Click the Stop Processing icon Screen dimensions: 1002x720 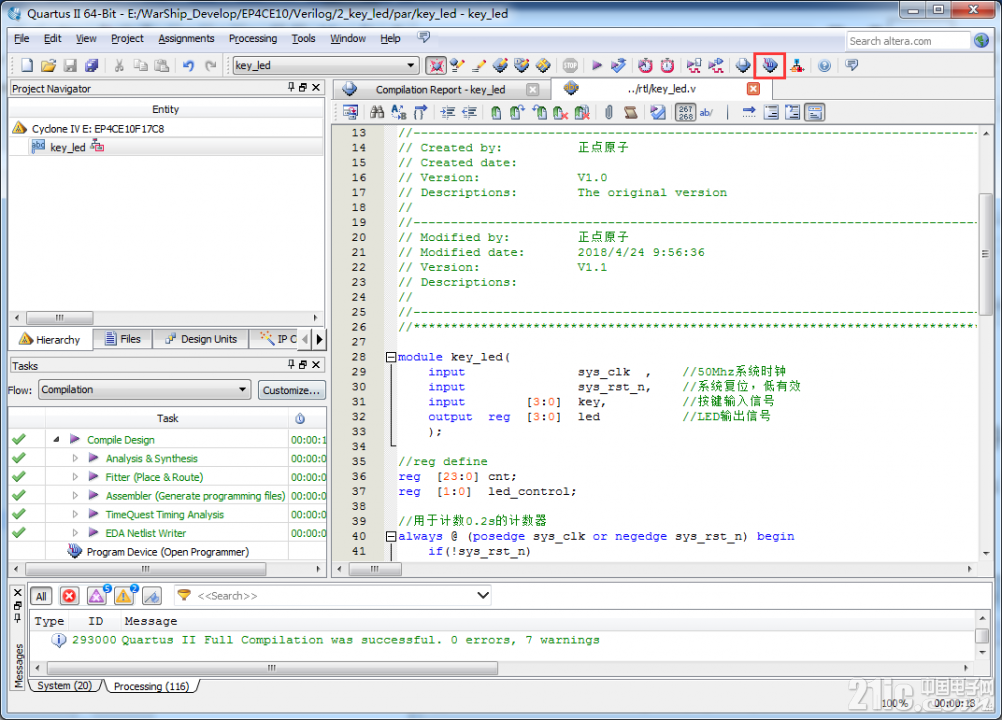click(x=570, y=65)
